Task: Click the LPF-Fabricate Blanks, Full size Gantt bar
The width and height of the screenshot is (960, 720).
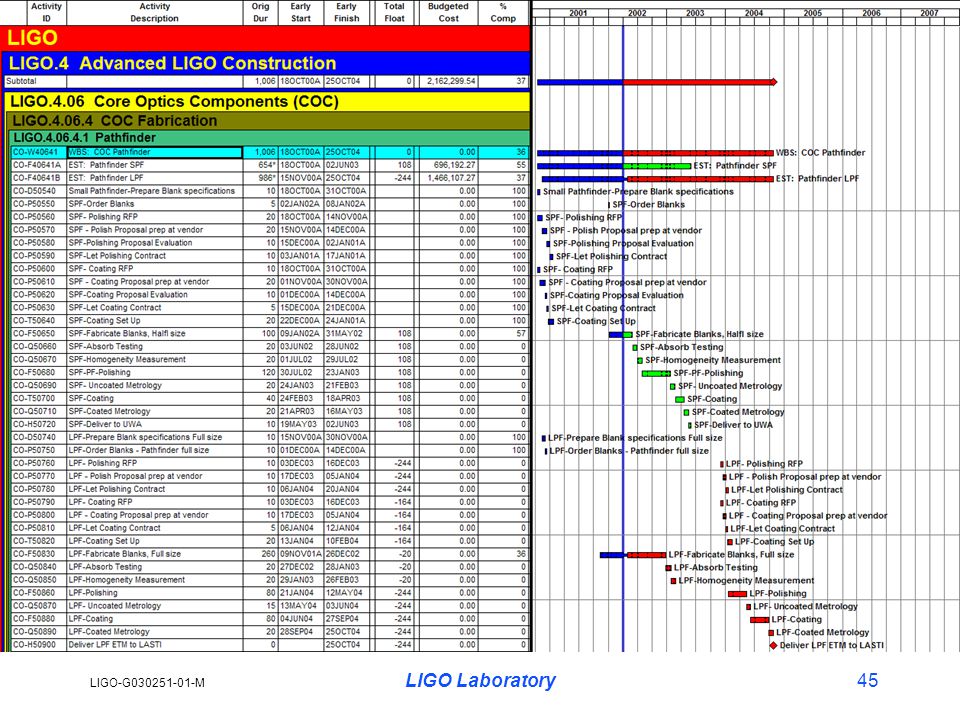Action: (633, 555)
